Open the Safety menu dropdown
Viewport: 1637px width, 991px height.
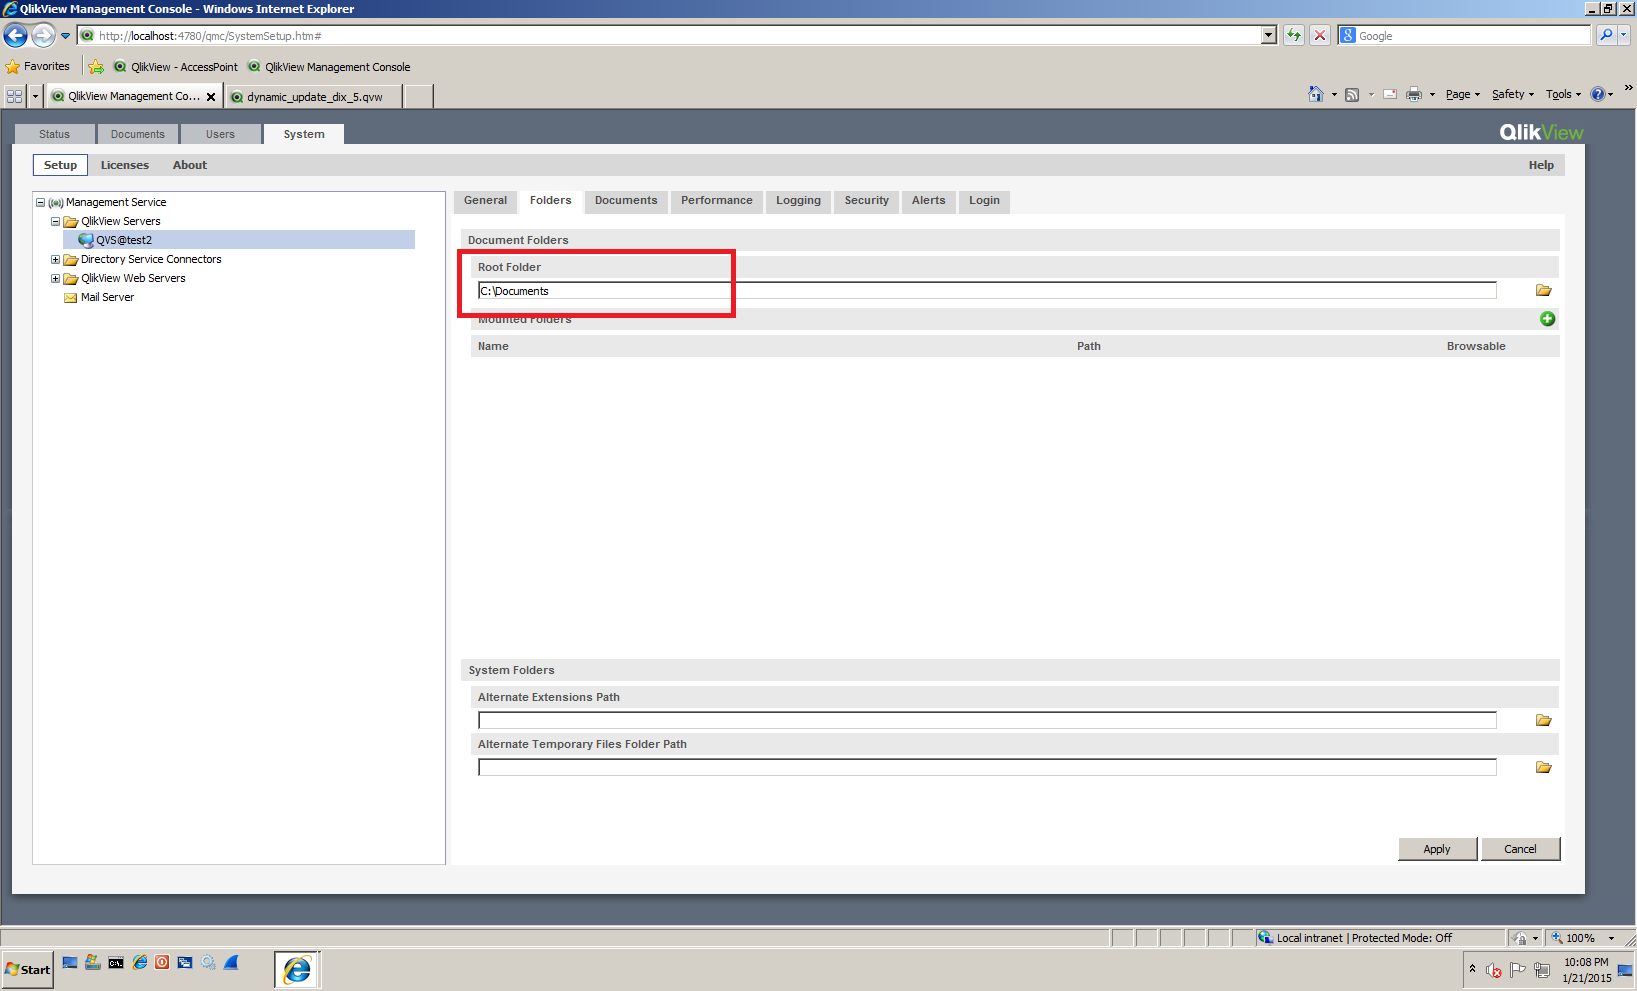point(1513,95)
